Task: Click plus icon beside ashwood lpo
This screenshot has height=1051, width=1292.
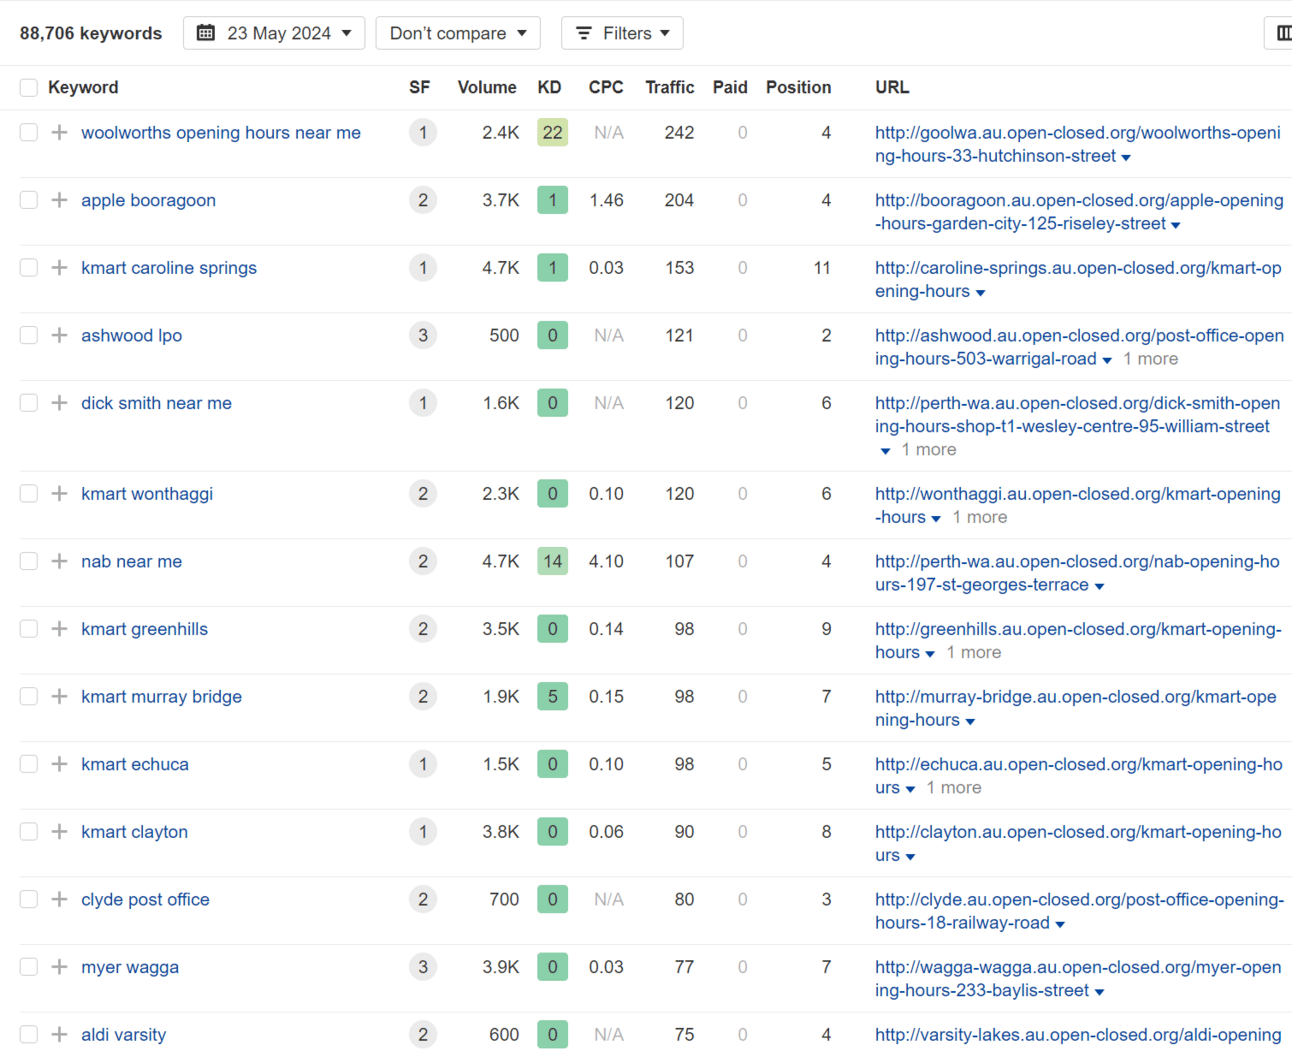Action: pos(60,335)
